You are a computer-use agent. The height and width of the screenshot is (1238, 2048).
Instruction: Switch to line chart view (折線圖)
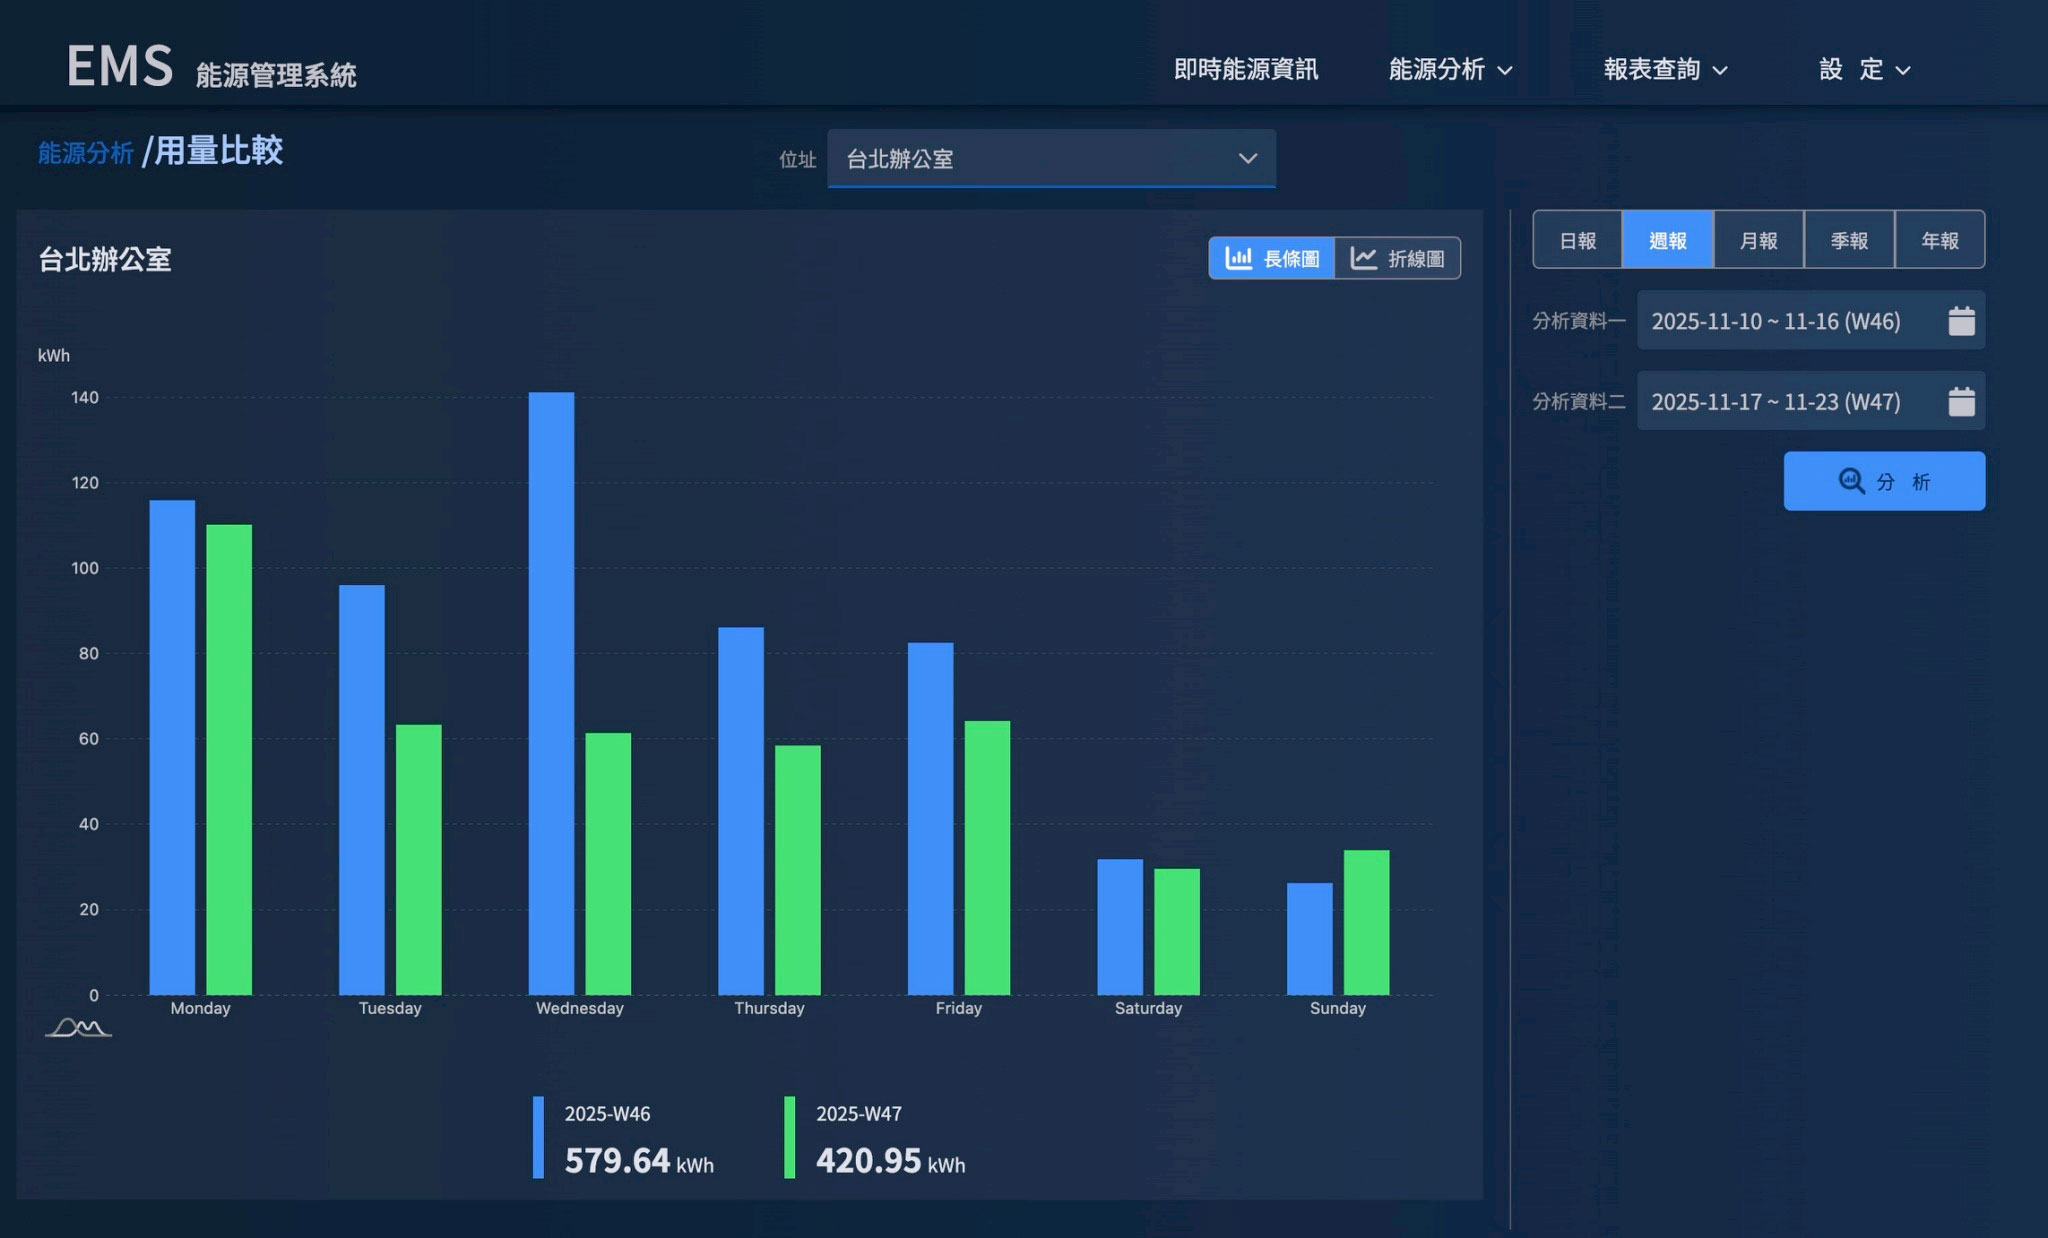pyautogui.click(x=1397, y=259)
